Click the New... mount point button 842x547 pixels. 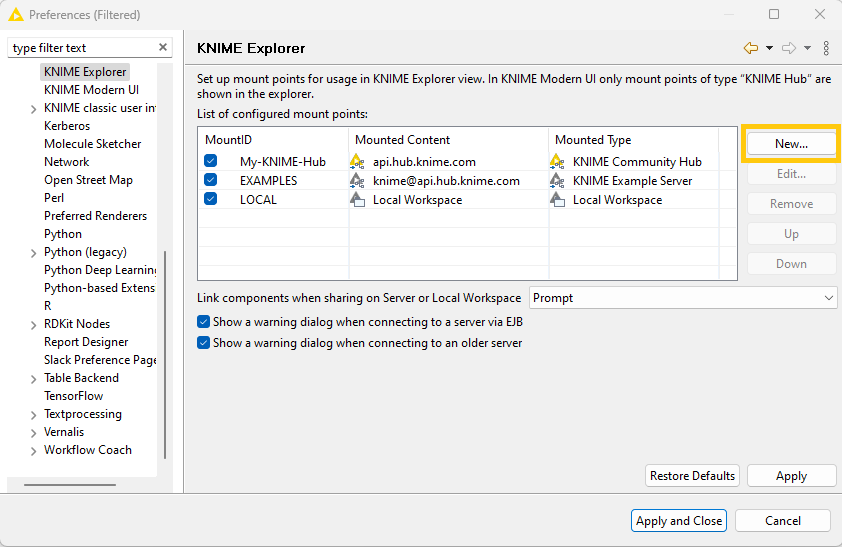pyautogui.click(x=791, y=144)
